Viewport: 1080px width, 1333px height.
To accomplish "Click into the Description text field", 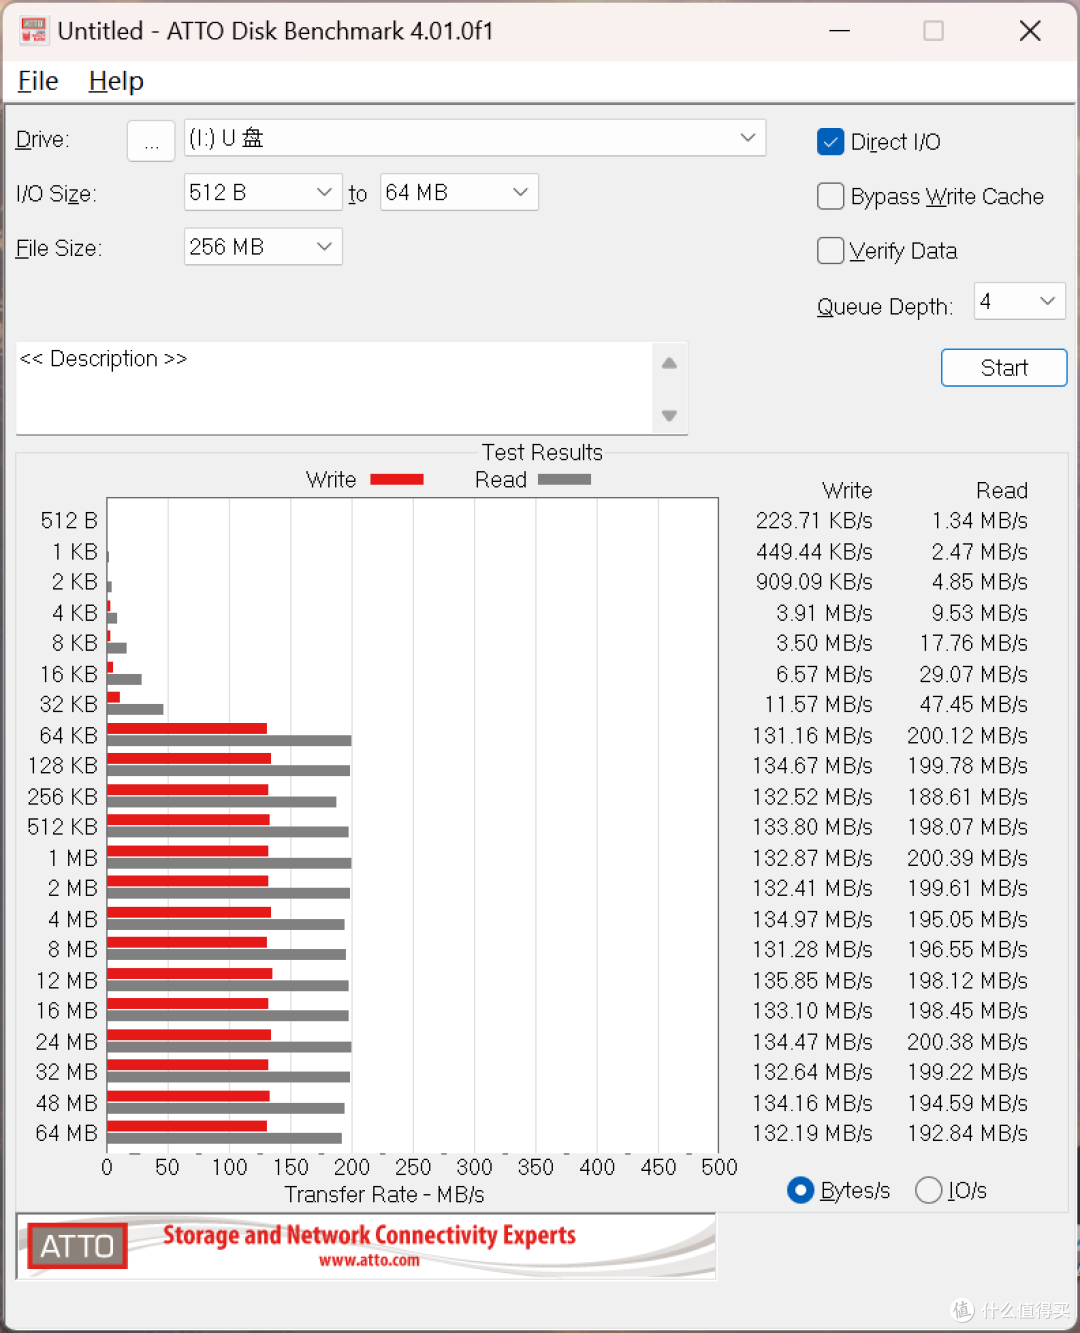I will point(334,389).
